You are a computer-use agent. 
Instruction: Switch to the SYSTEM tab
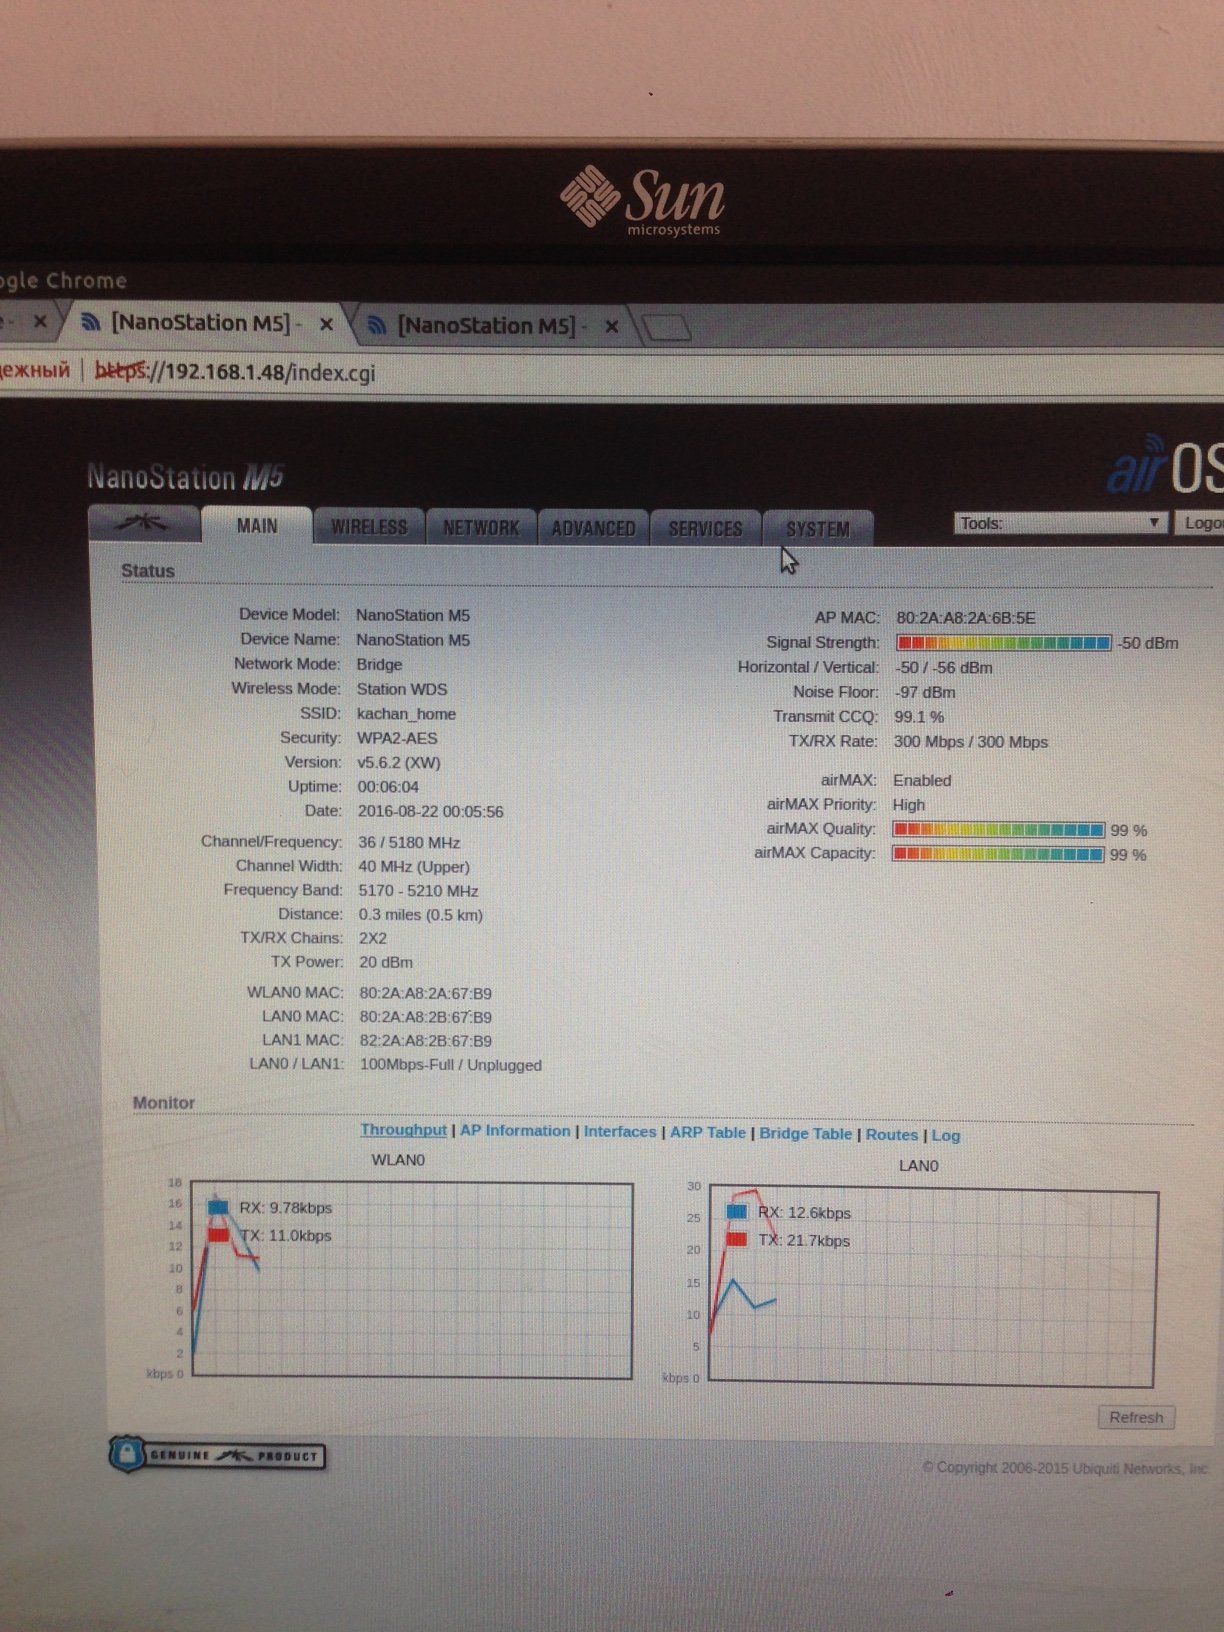coord(817,529)
